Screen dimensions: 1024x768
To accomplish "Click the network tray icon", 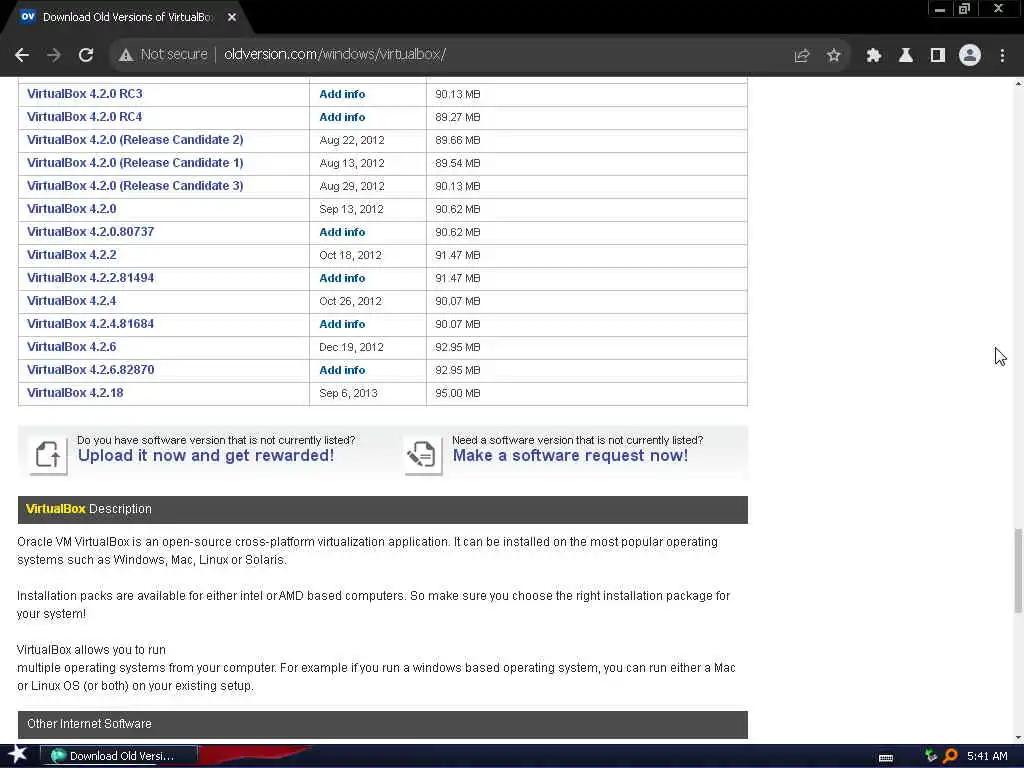I will (x=931, y=756).
